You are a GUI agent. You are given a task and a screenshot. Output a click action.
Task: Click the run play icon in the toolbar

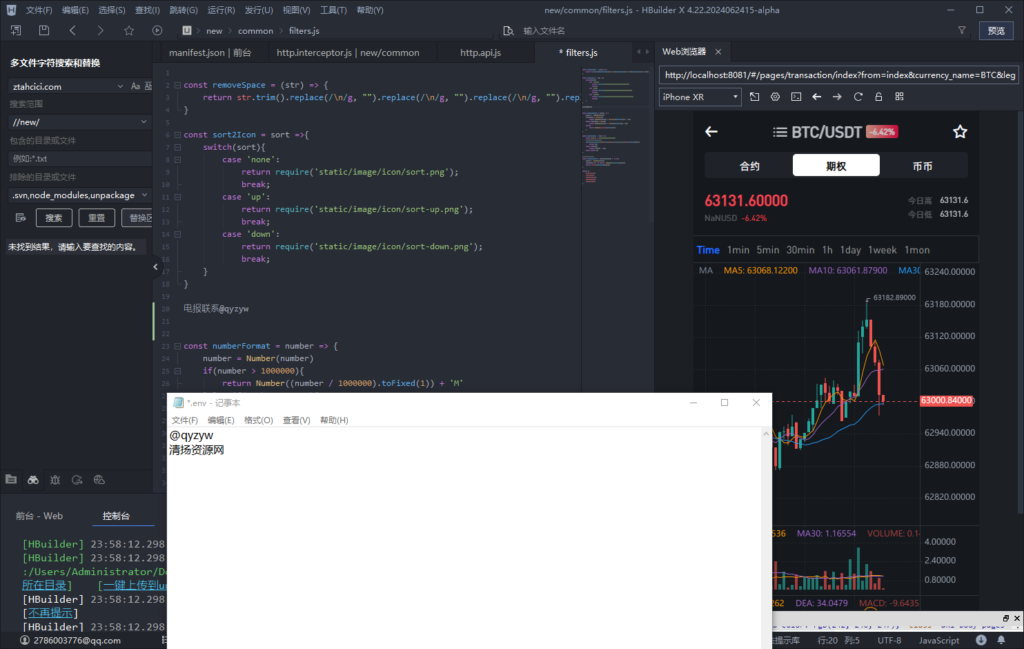[157, 31]
